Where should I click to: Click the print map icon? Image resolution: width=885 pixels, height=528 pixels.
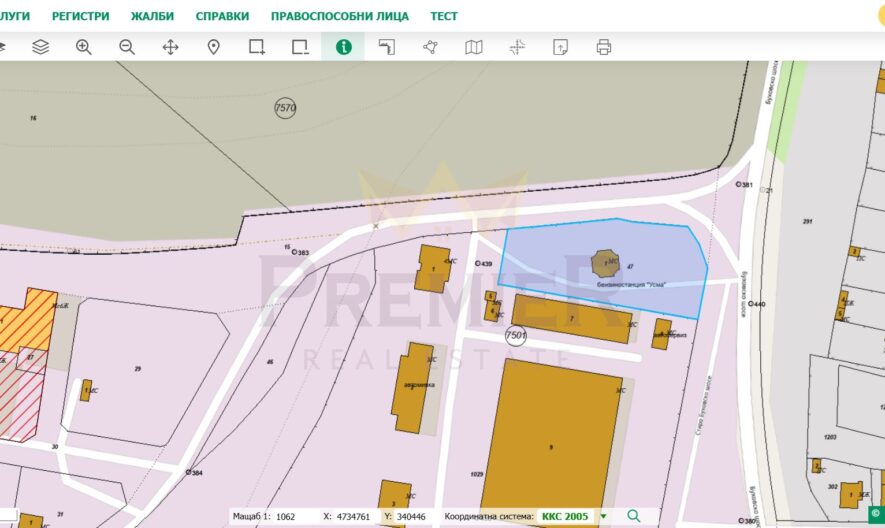603,47
